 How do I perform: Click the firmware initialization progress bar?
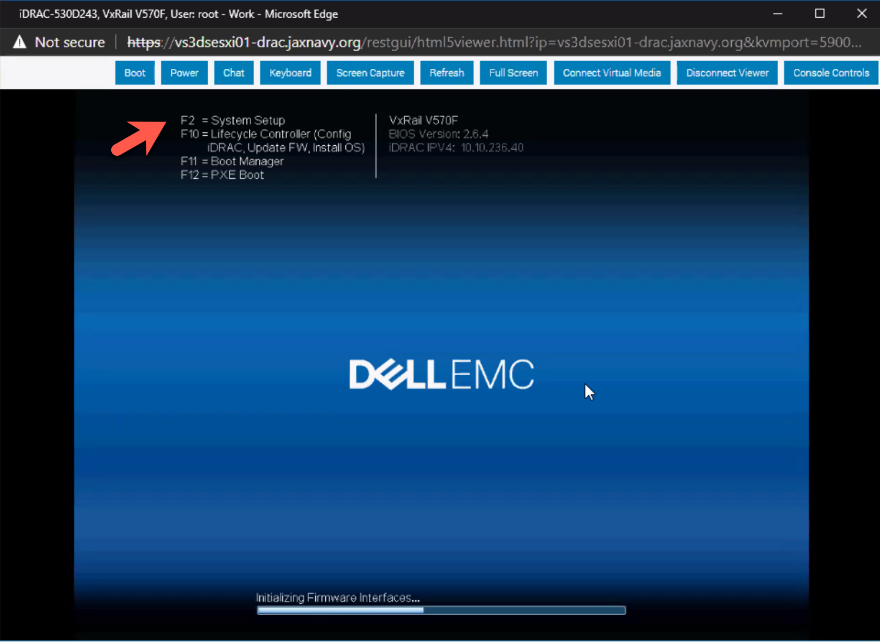441,610
